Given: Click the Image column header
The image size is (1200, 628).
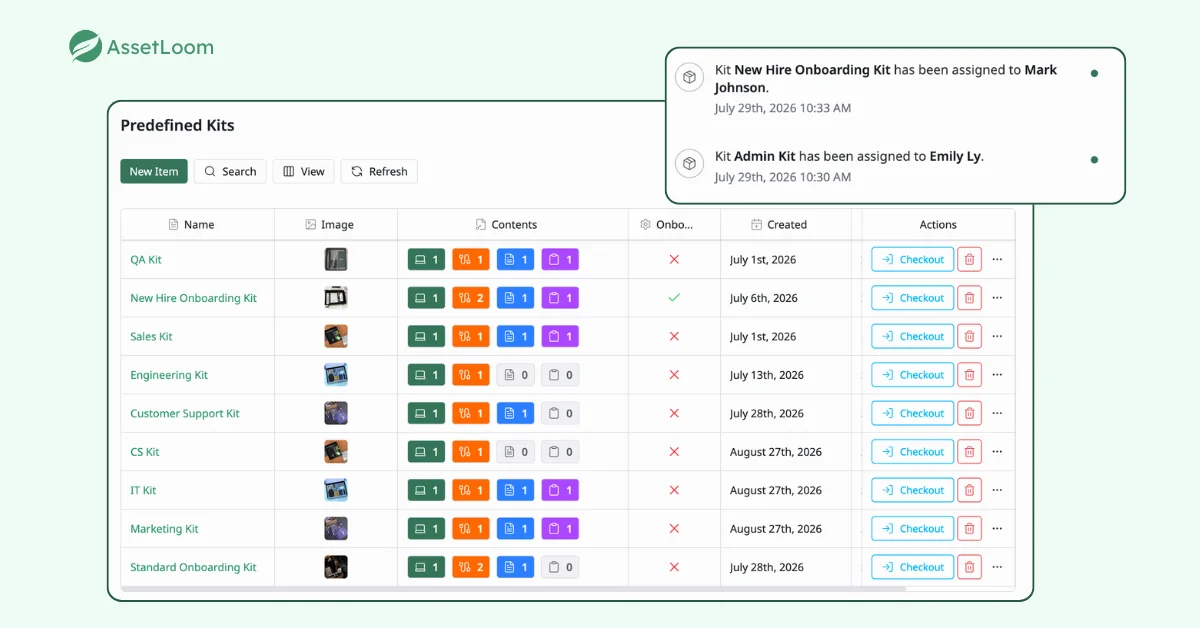Looking at the screenshot, I should point(336,225).
